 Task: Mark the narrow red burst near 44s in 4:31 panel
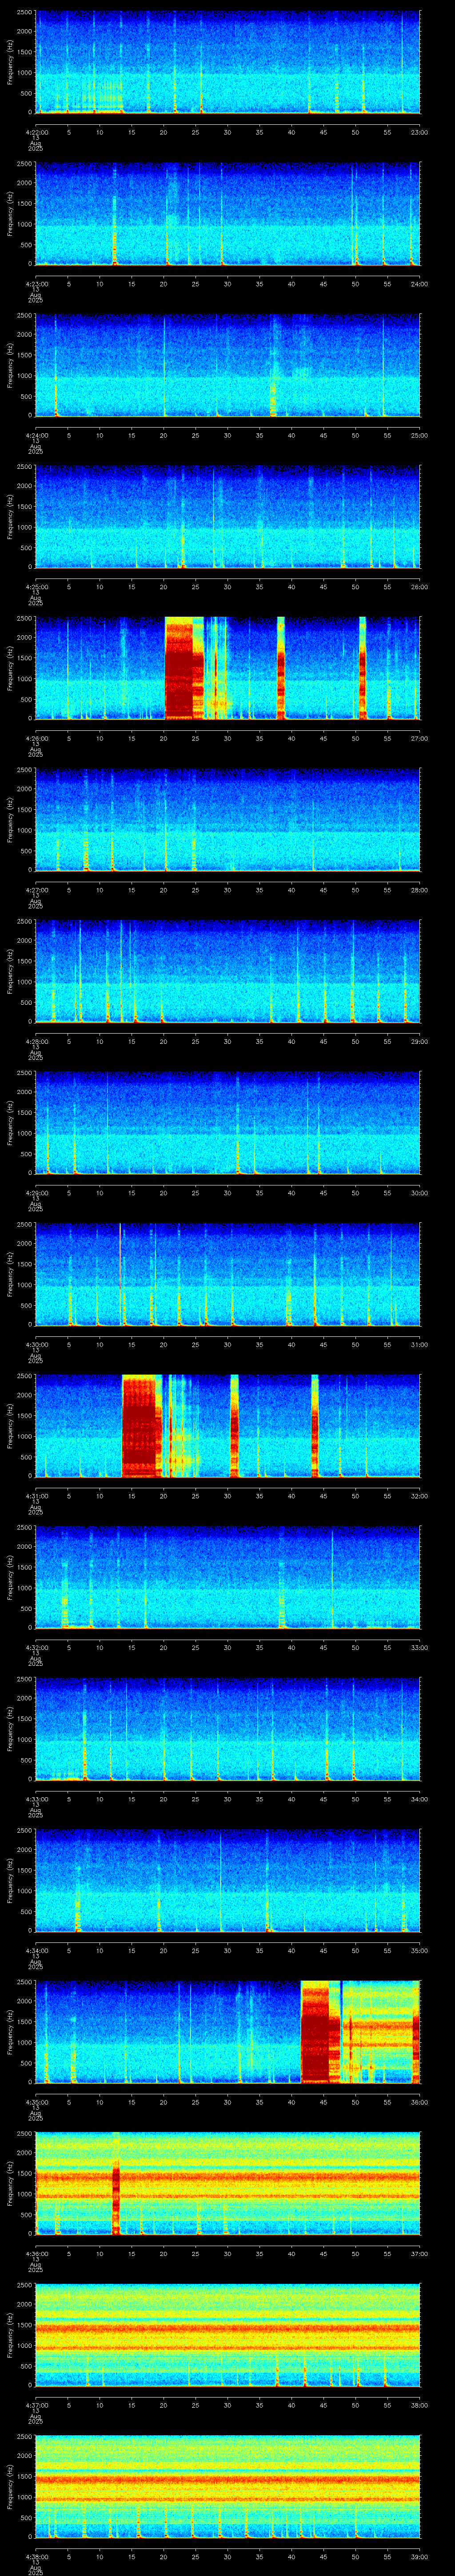(315, 1427)
